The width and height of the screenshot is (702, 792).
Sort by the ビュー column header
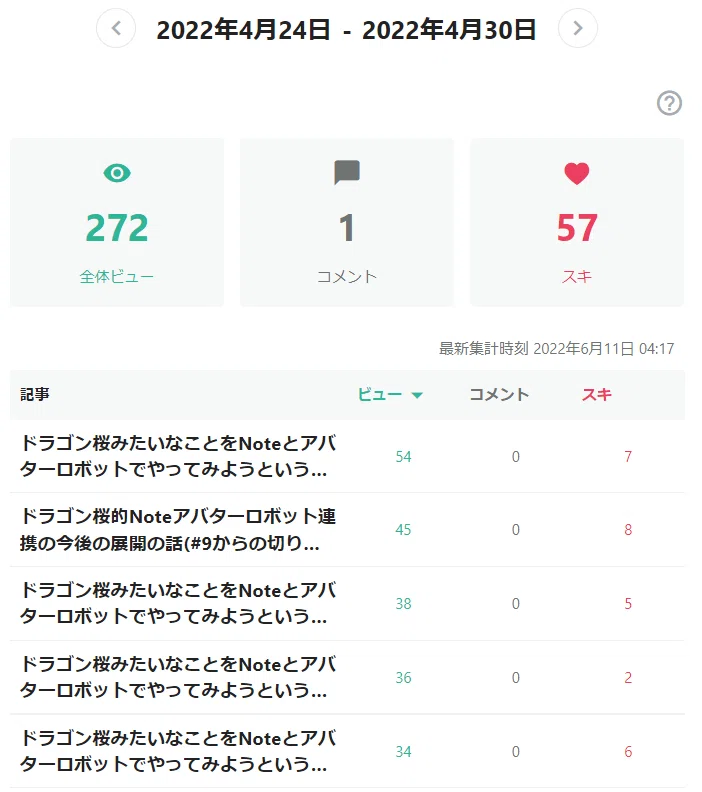tap(380, 394)
